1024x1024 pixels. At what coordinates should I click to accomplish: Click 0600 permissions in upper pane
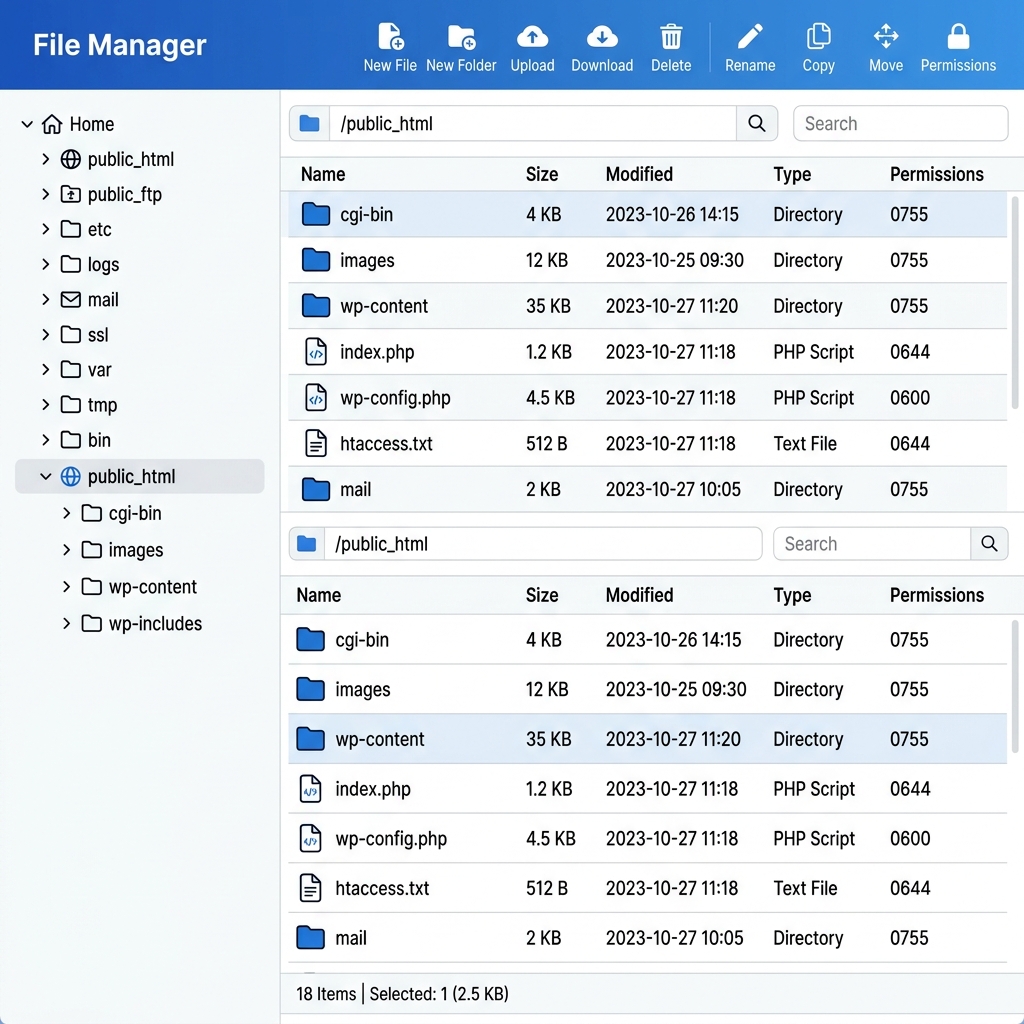(x=910, y=398)
